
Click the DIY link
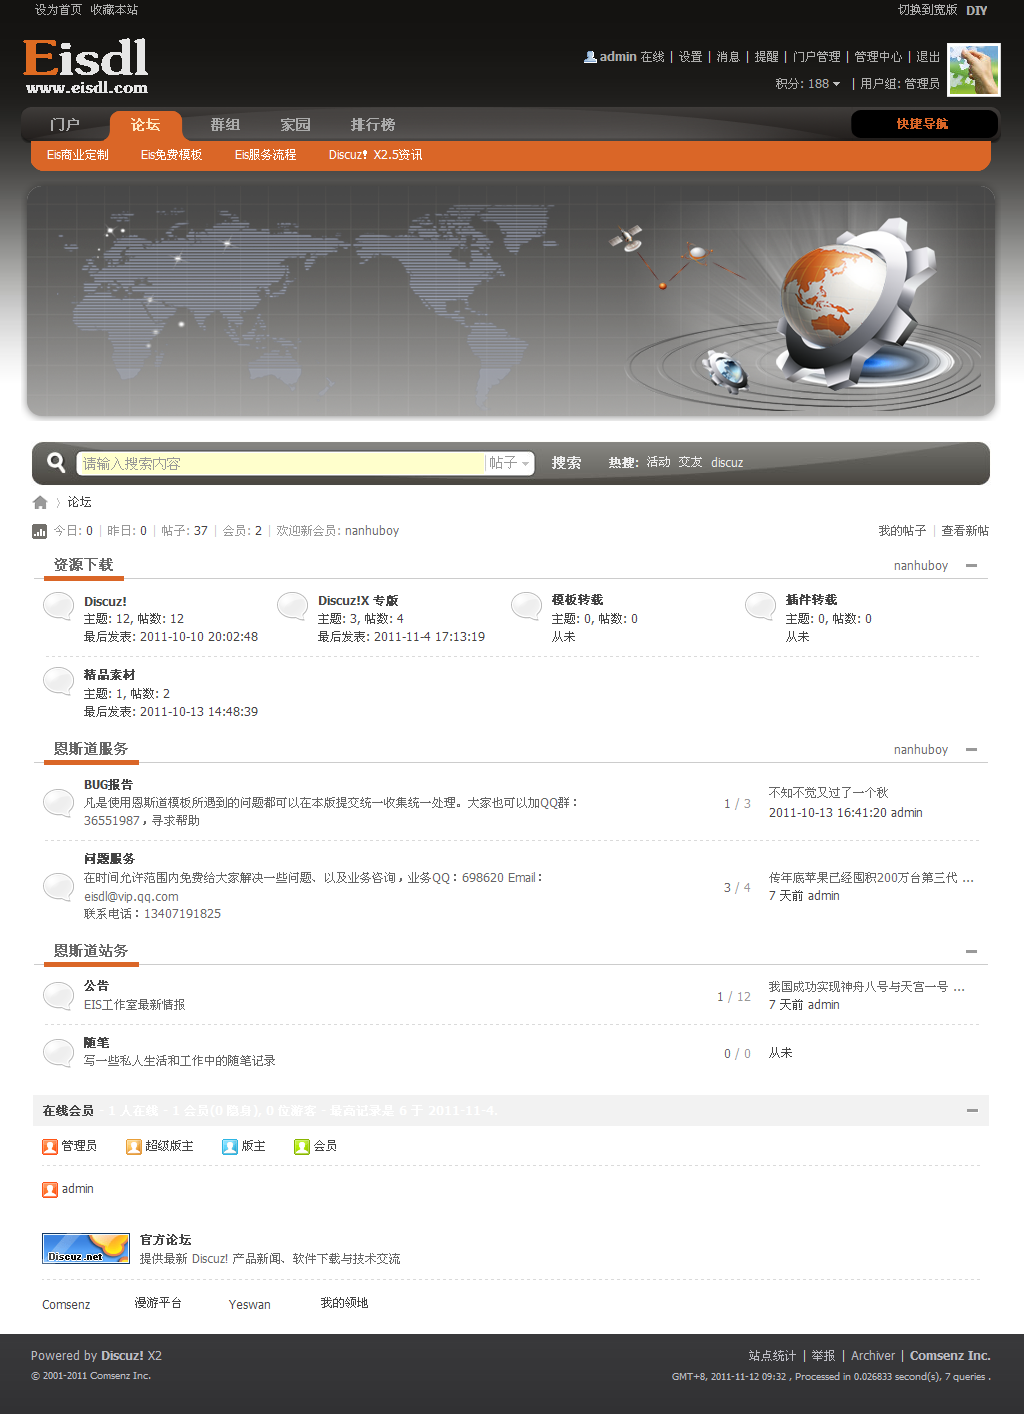point(977,10)
